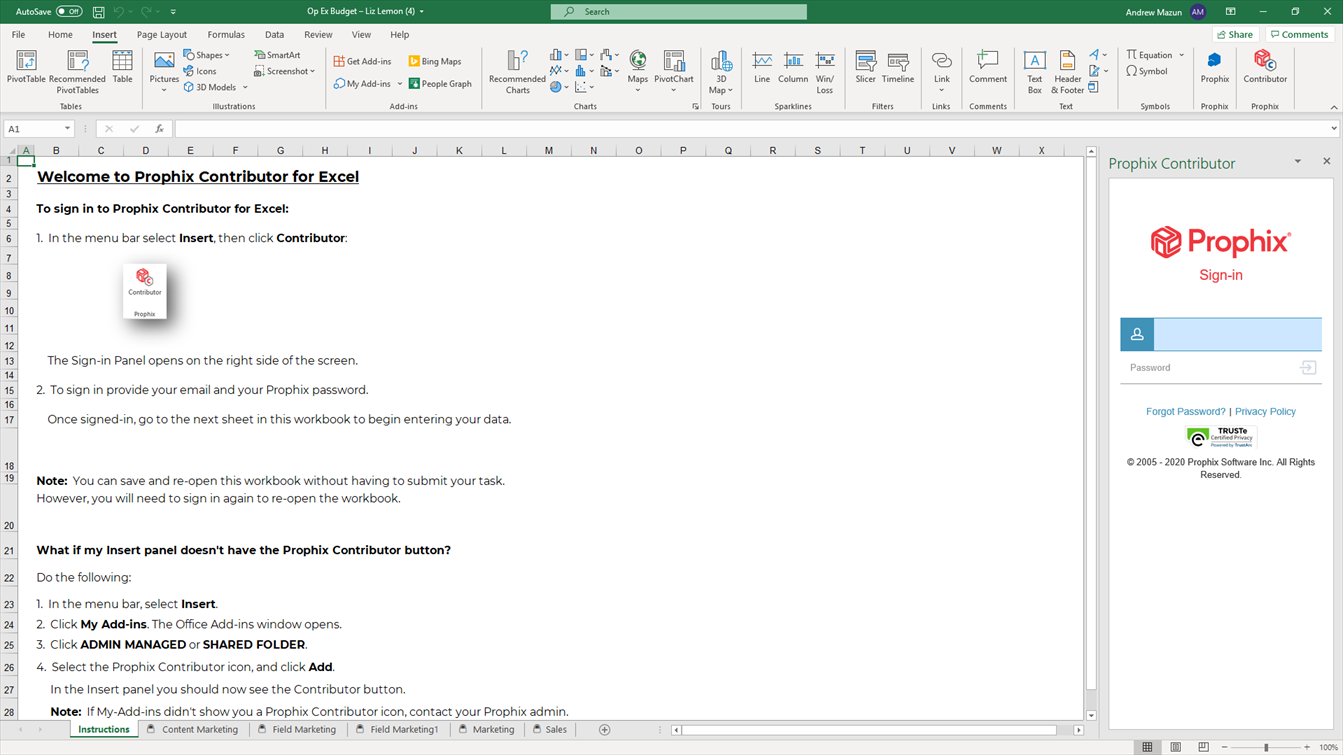
Task: Open Recommended Charts
Action: click(x=517, y=72)
